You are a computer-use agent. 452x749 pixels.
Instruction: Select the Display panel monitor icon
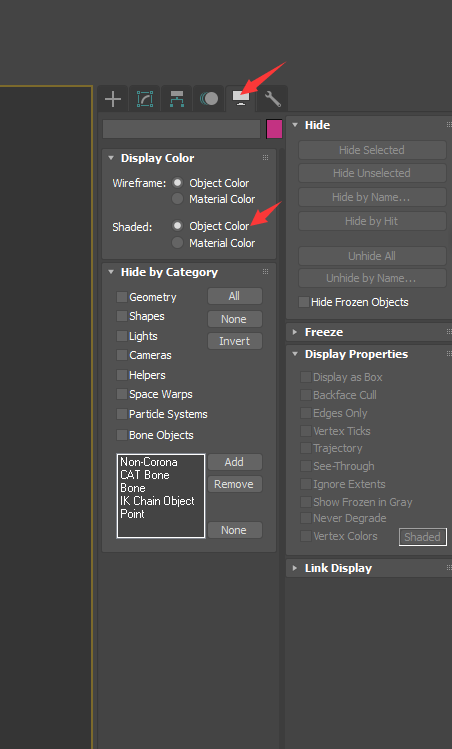coord(241,98)
